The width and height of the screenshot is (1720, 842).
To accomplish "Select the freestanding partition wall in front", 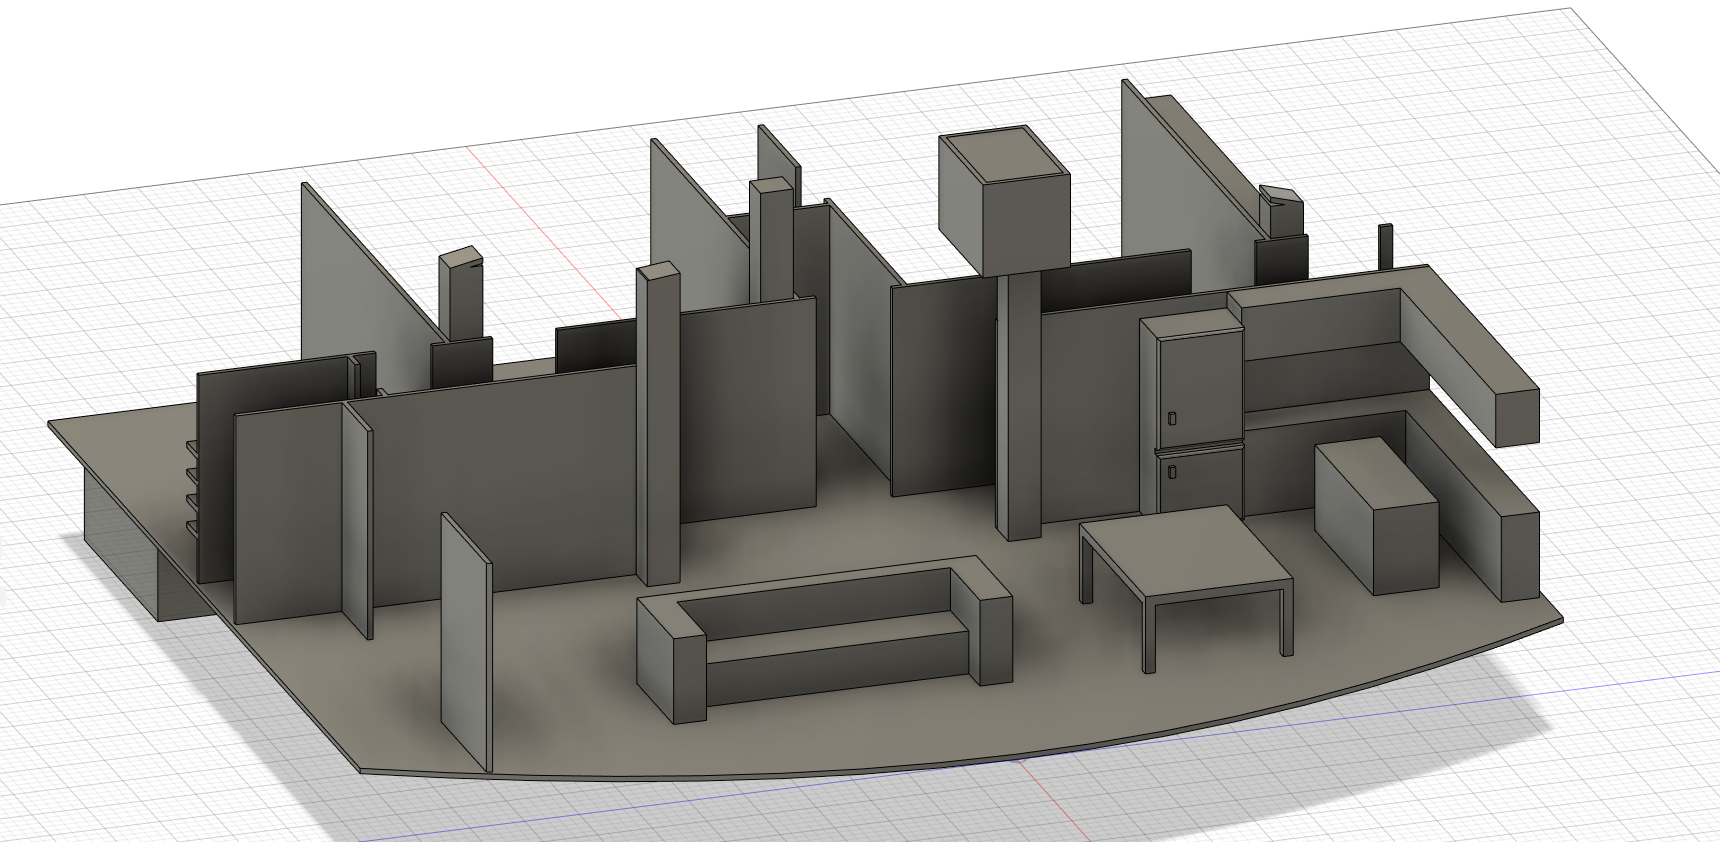I will tap(466, 642).
